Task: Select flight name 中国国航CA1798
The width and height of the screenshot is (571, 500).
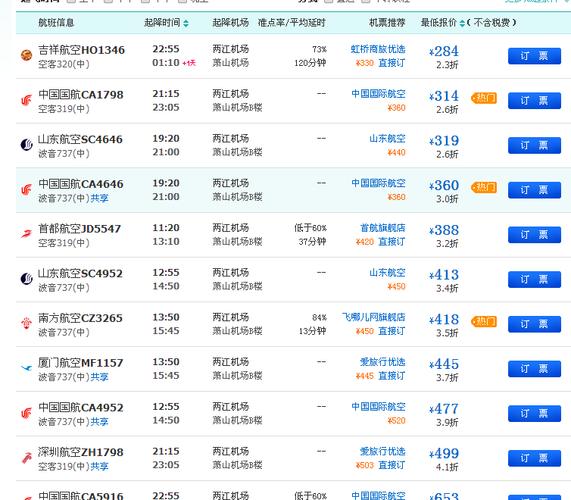Action: pos(81,95)
